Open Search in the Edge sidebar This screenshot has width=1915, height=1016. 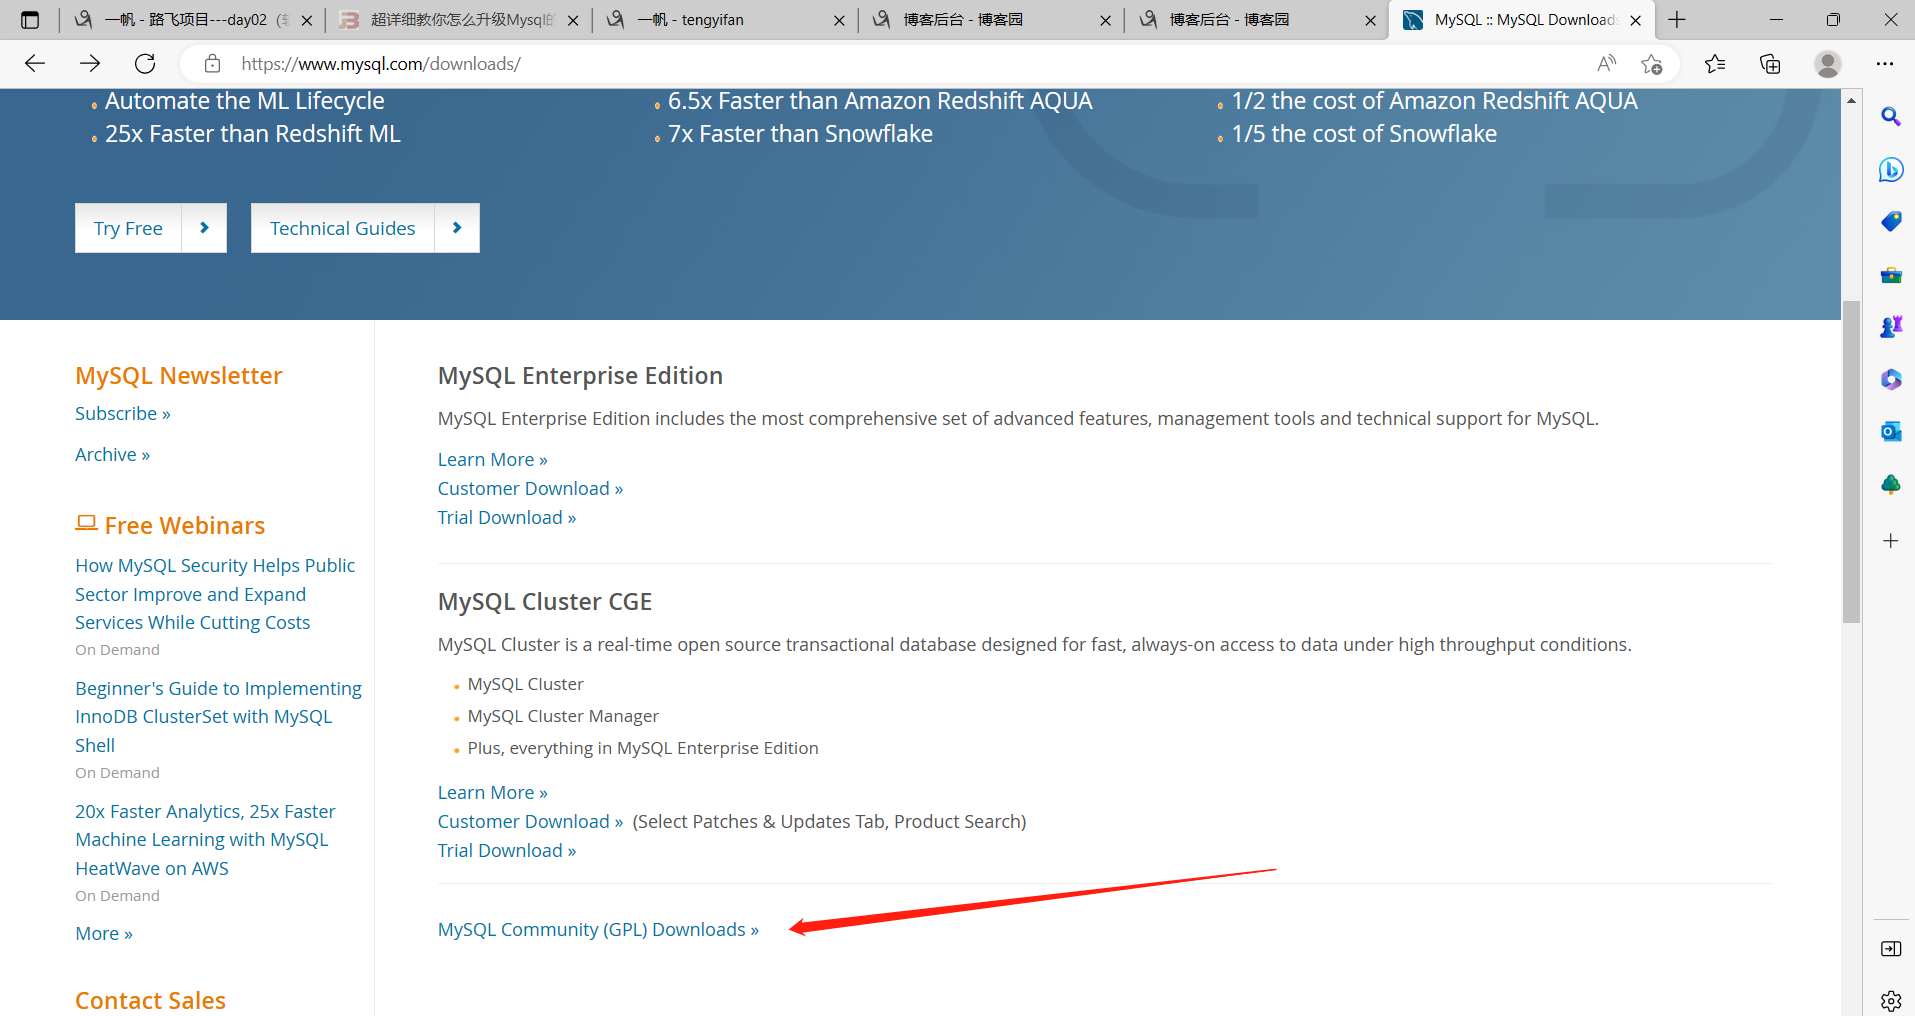coord(1890,117)
